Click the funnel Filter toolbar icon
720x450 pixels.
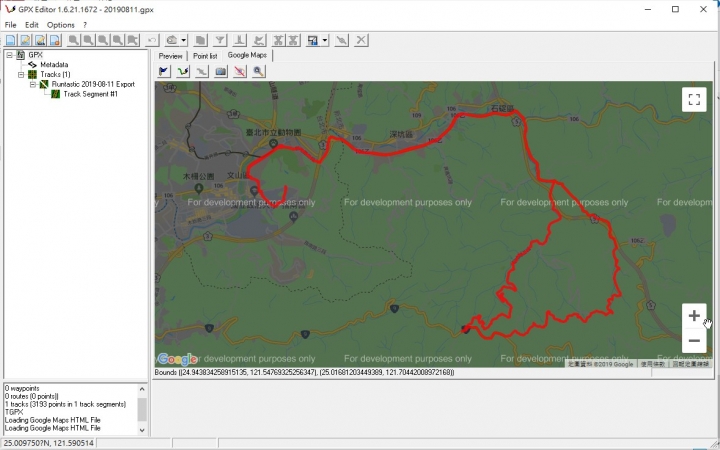tap(220, 40)
